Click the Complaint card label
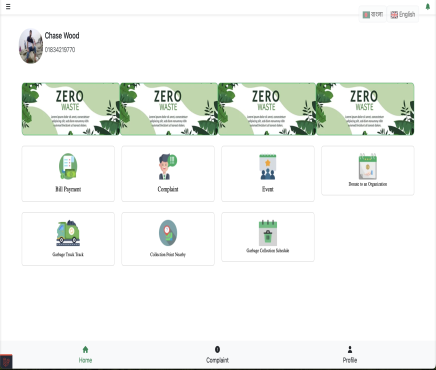This screenshot has width=436, height=370. point(168,189)
